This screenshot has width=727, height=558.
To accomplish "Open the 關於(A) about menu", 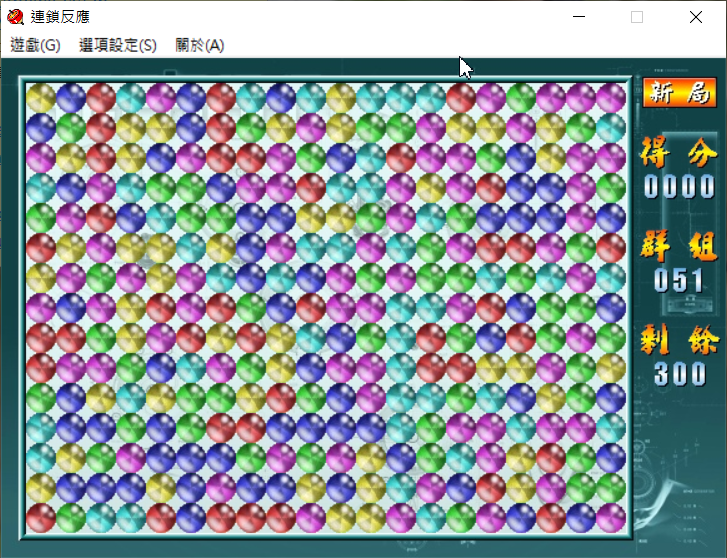I will [x=200, y=45].
